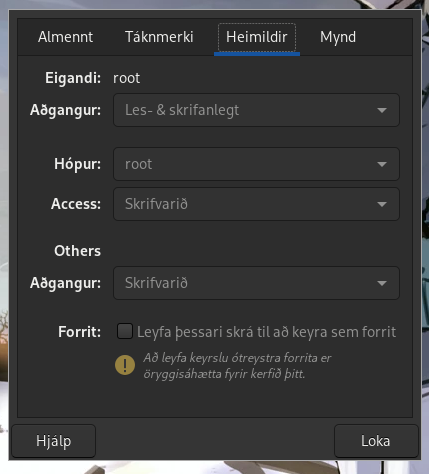Click the Forrit label
429x474 pixels.
[79, 332]
